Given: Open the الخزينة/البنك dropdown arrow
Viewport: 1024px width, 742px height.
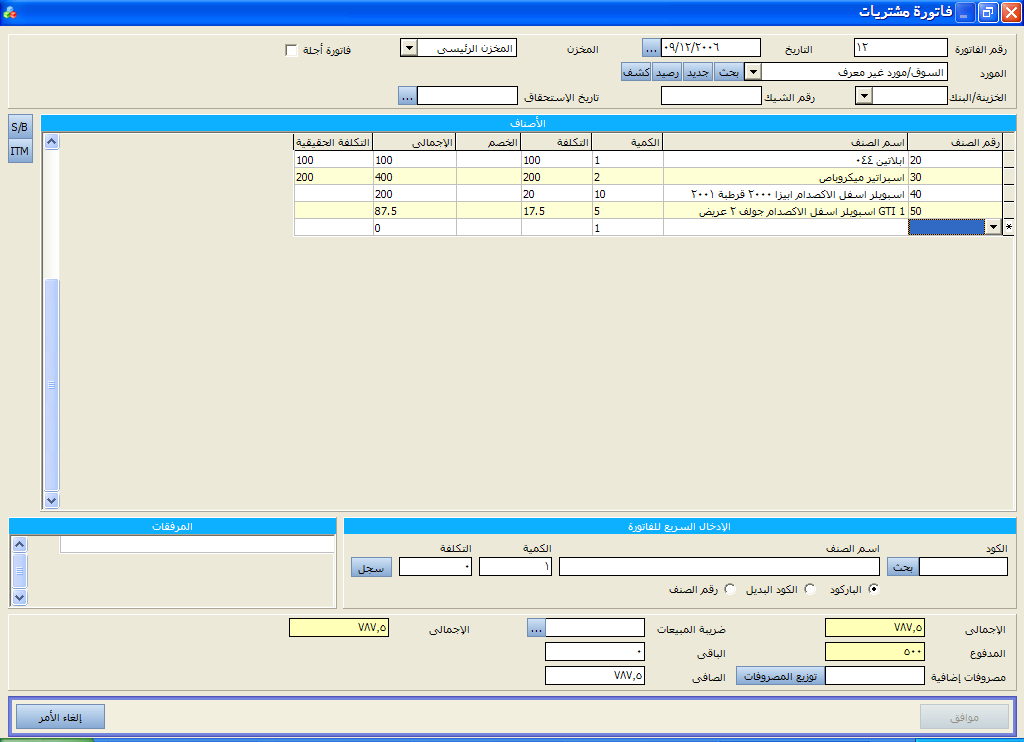Looking at the screenshot, I should point(864,96).
